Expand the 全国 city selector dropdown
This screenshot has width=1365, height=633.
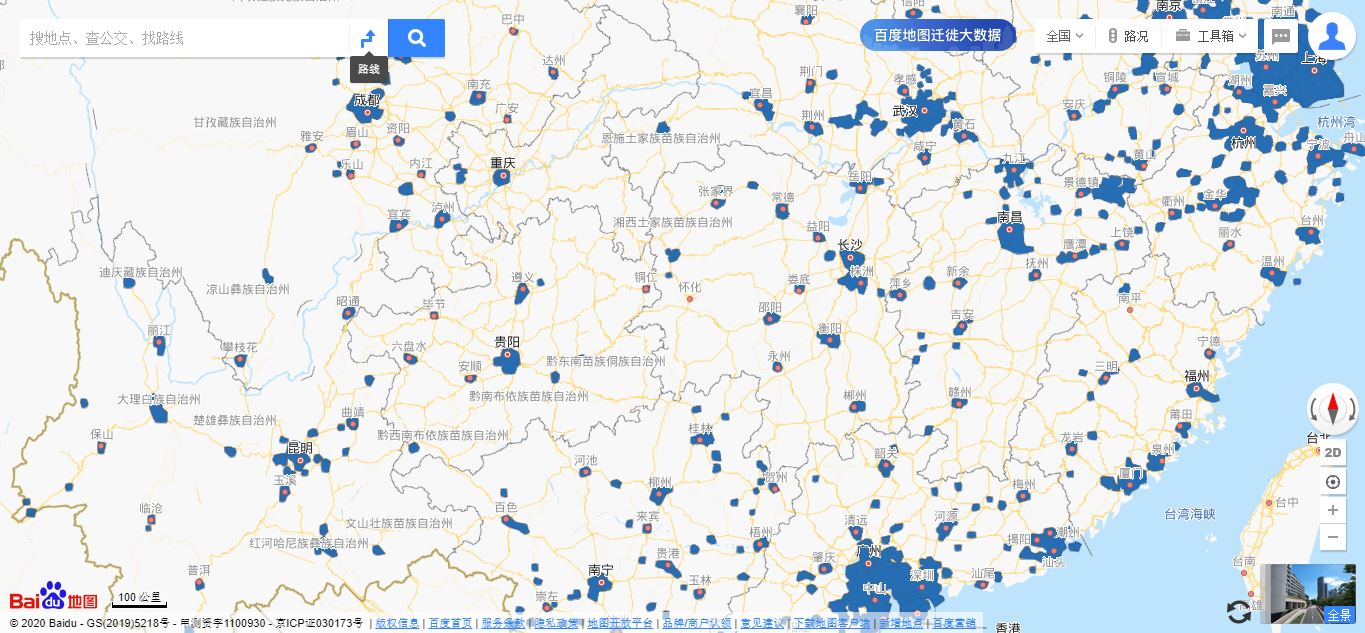[1064, 36]
